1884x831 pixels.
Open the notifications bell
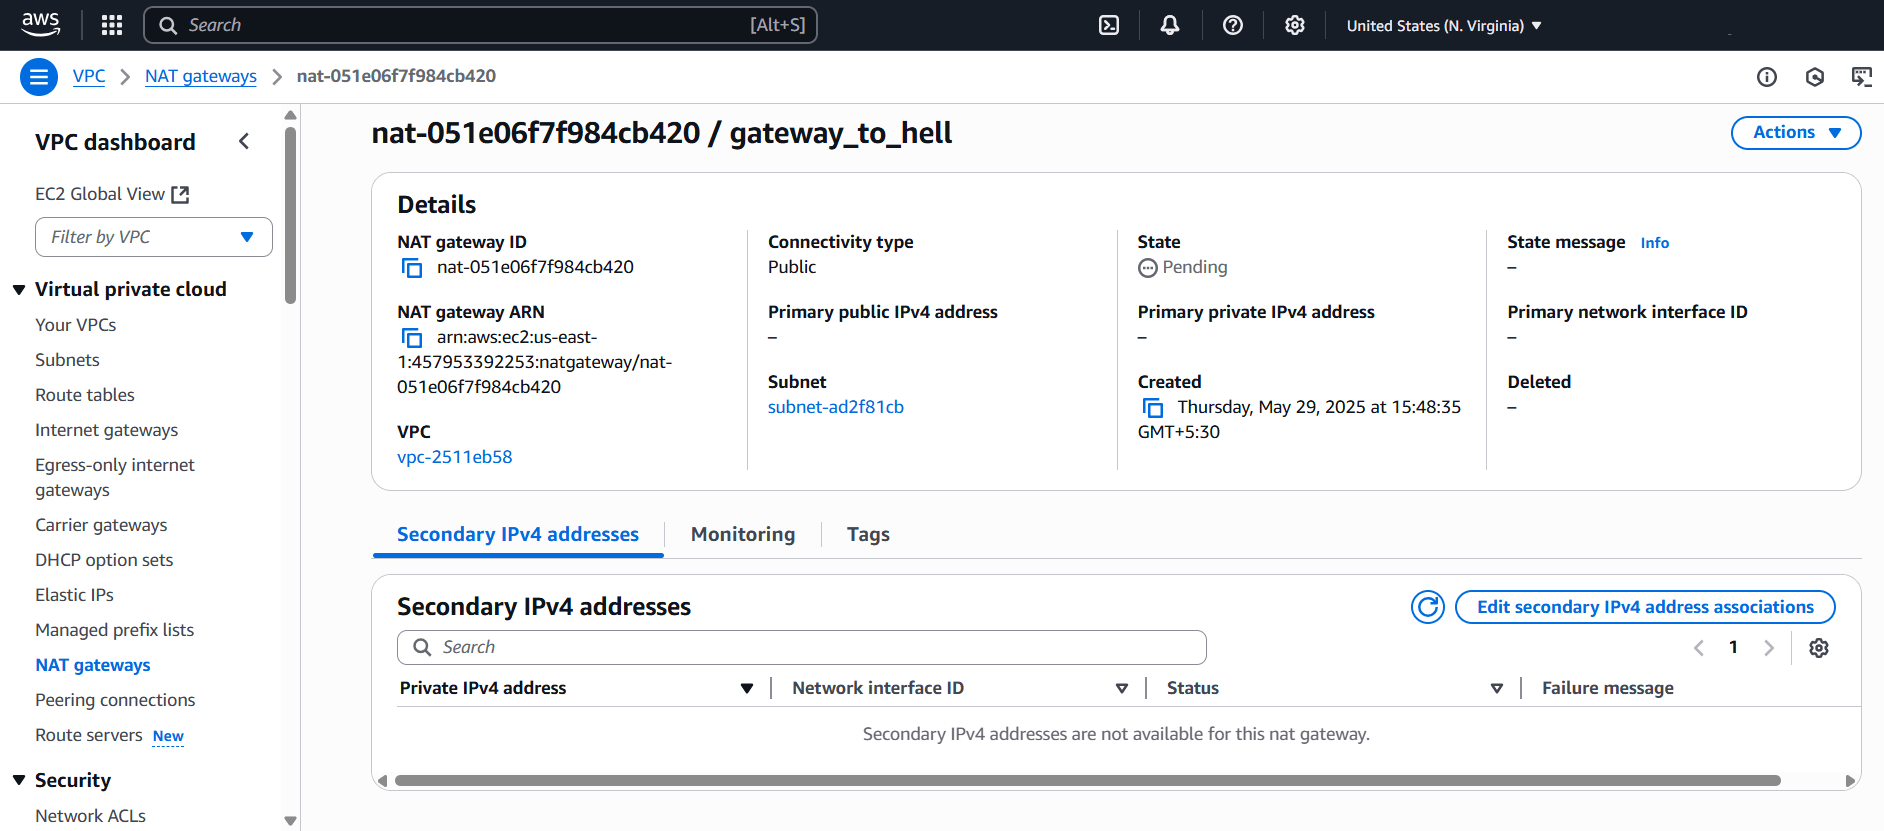point(1169,25)
